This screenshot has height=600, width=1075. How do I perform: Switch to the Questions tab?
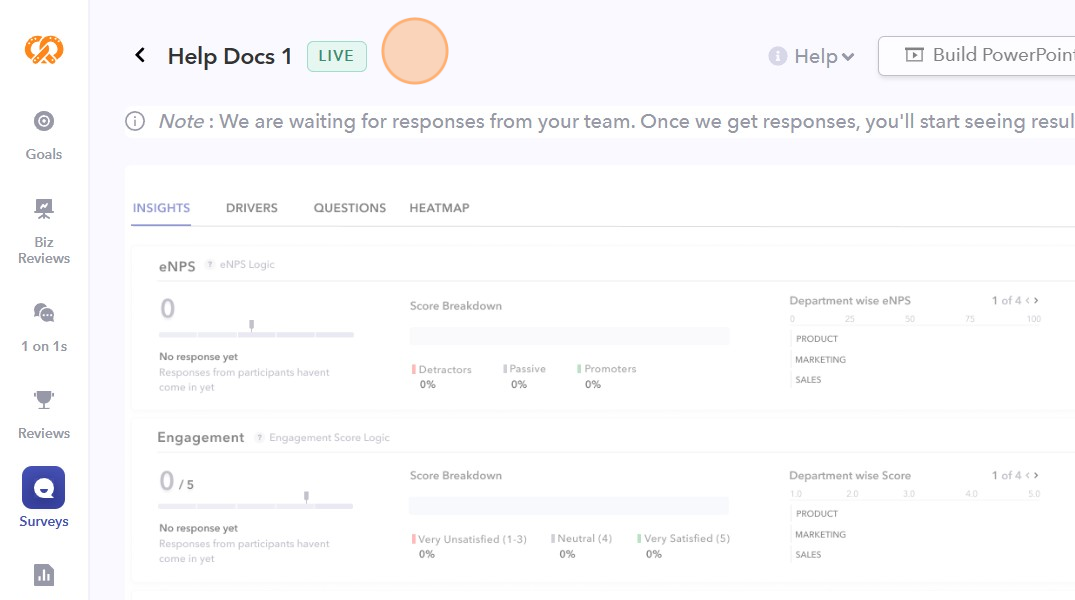pos(350,208)
